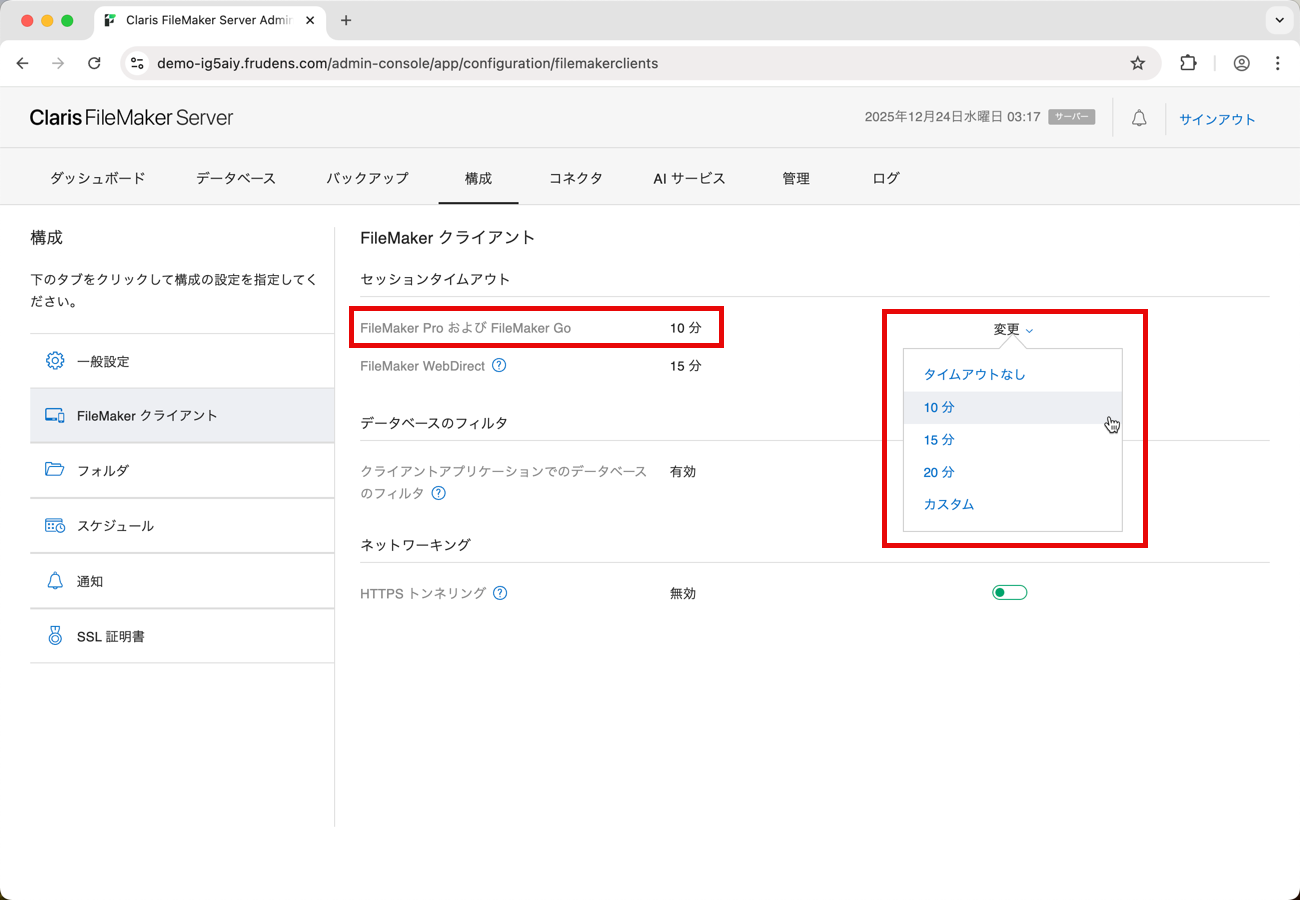Select FileMaker クライアント in the sidebar

point(182,415)
